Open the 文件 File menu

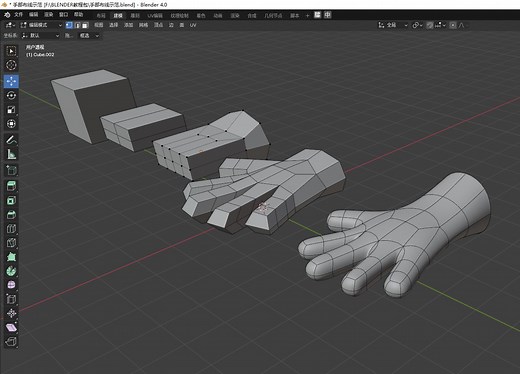18,15
